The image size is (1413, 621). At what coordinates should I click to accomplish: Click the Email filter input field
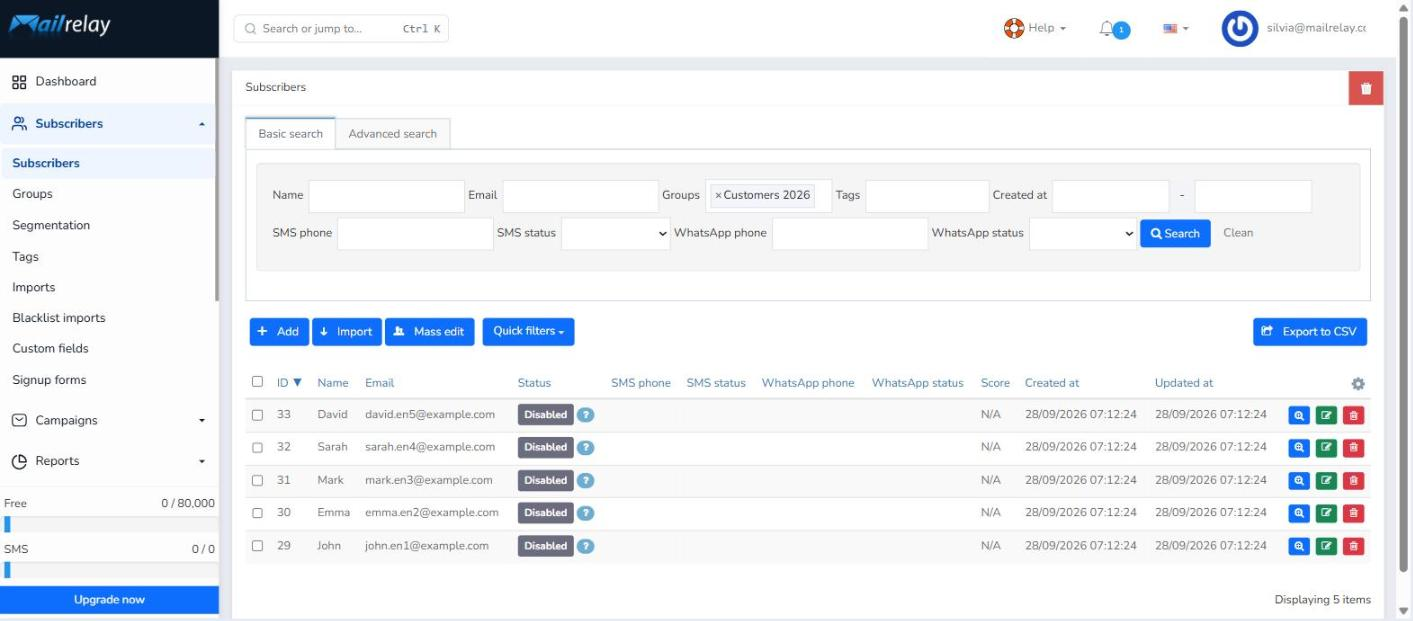(580, 196)
